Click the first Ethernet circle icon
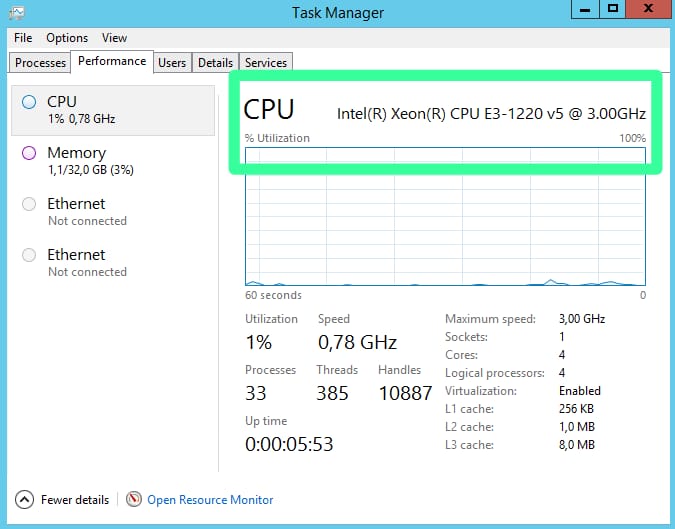The height and width of the screenshot is (529, 675). tap(29, 204)
